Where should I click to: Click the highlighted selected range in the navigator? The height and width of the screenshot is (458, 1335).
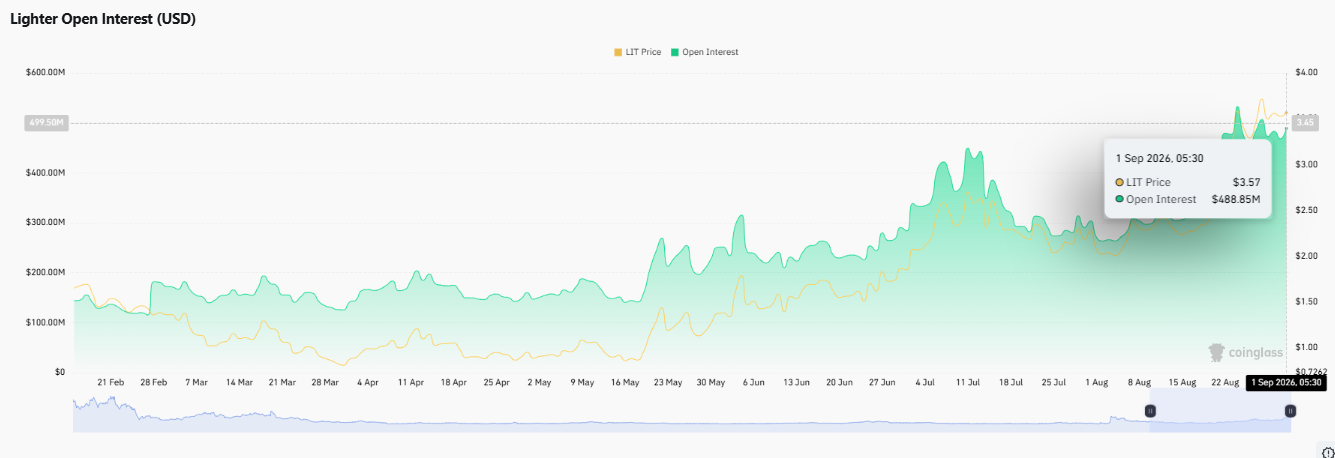coord(1220,411)
